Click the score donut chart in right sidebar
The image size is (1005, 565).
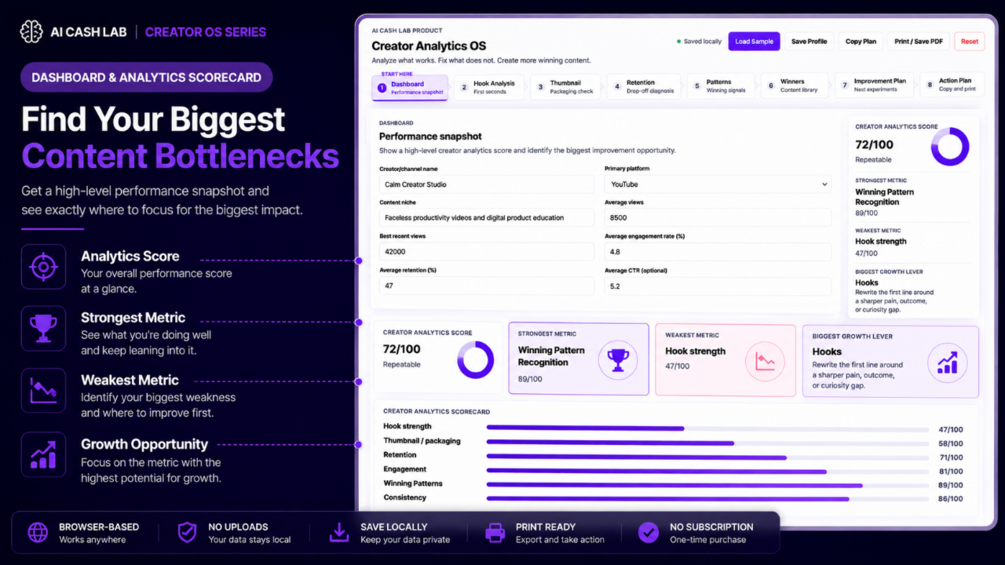click(x=950, y=147)
